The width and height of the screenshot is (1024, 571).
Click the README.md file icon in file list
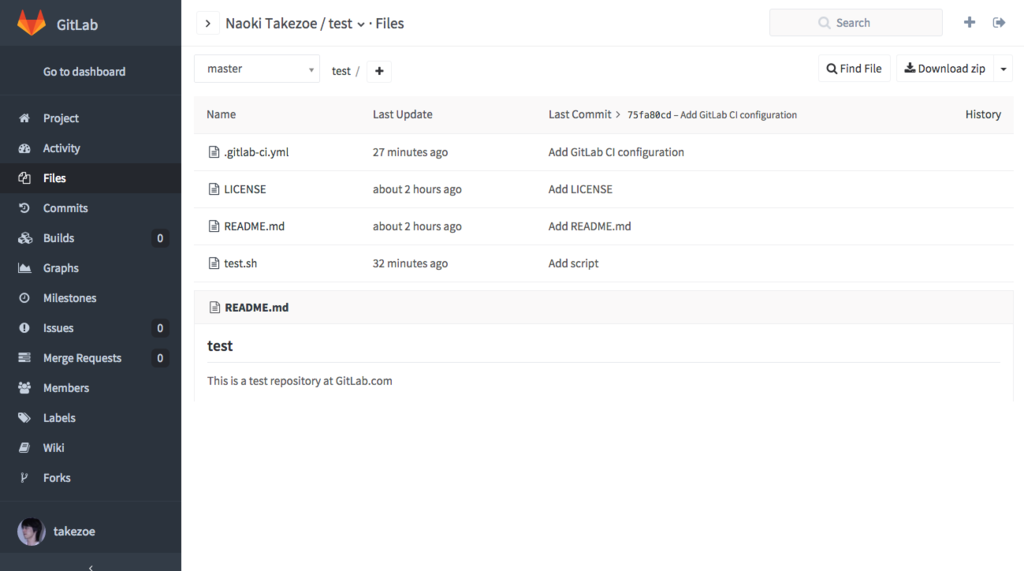point(214,226)
